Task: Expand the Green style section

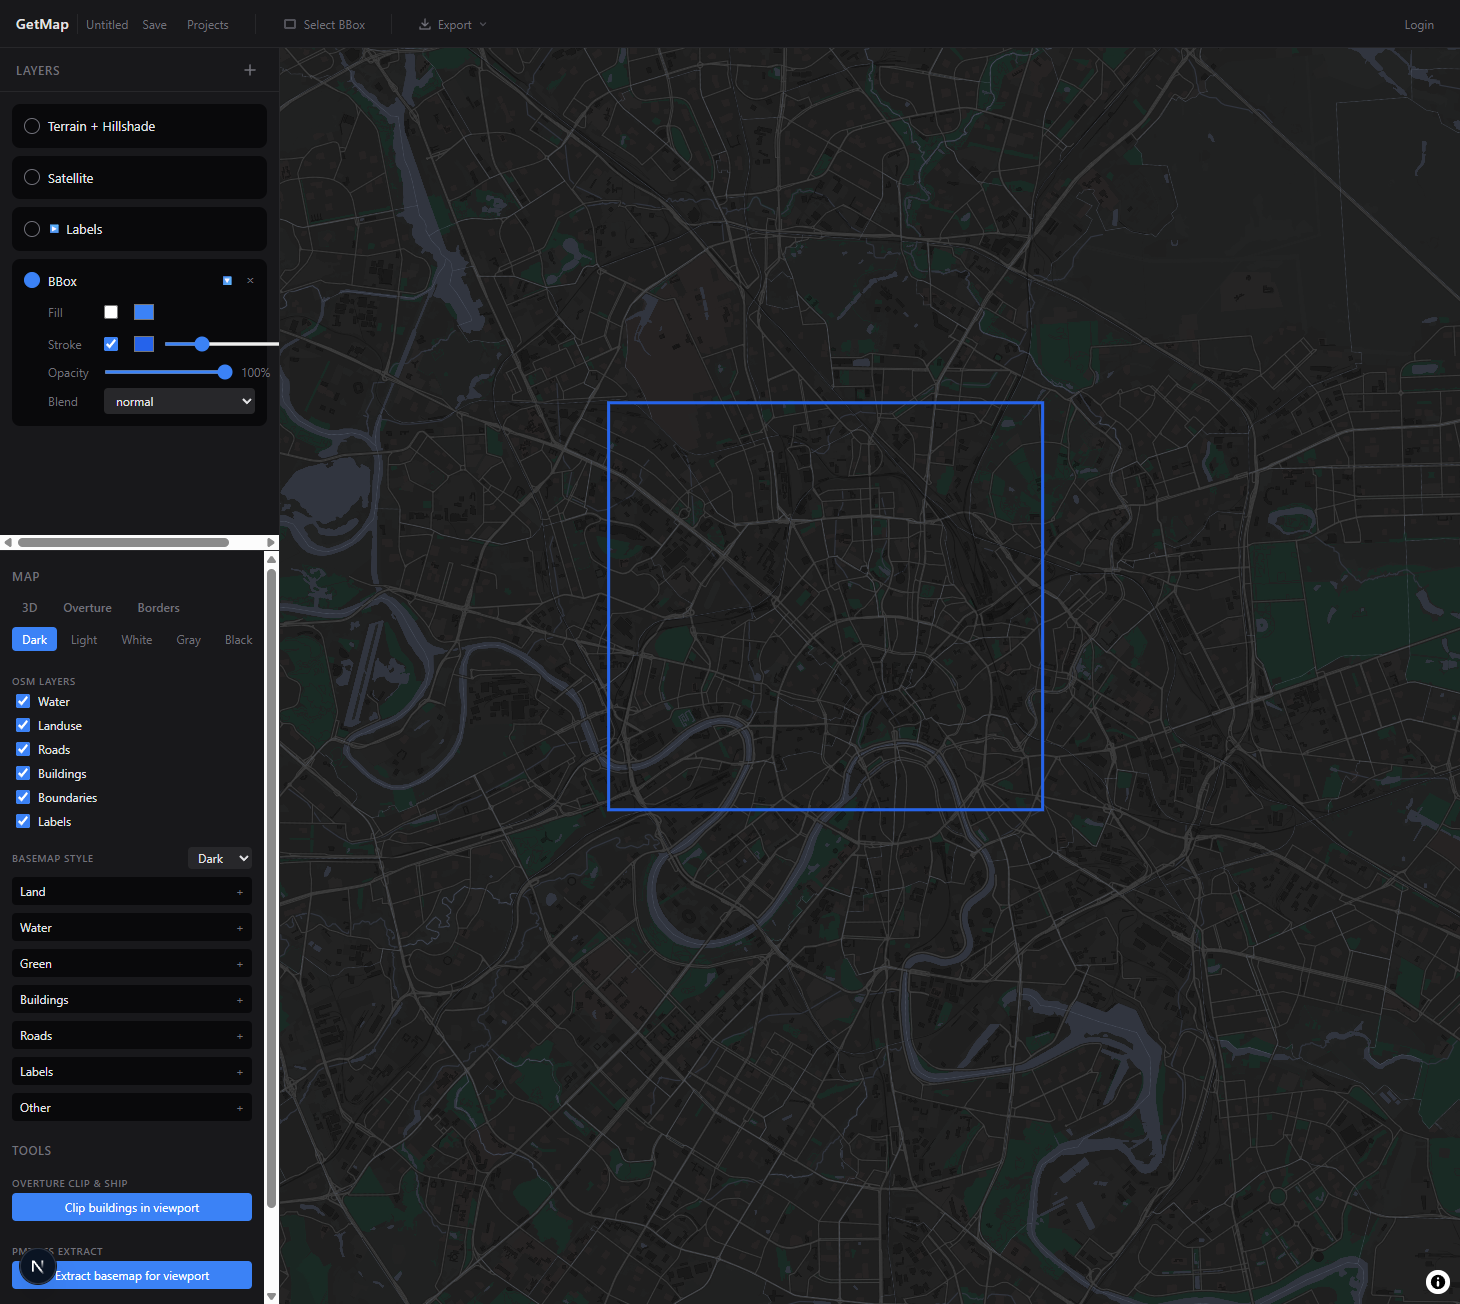Action: pos(132,963)
